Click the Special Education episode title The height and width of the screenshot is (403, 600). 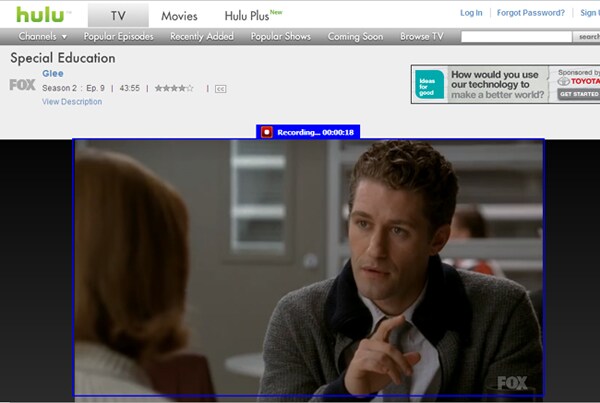(x=63, y=58)
